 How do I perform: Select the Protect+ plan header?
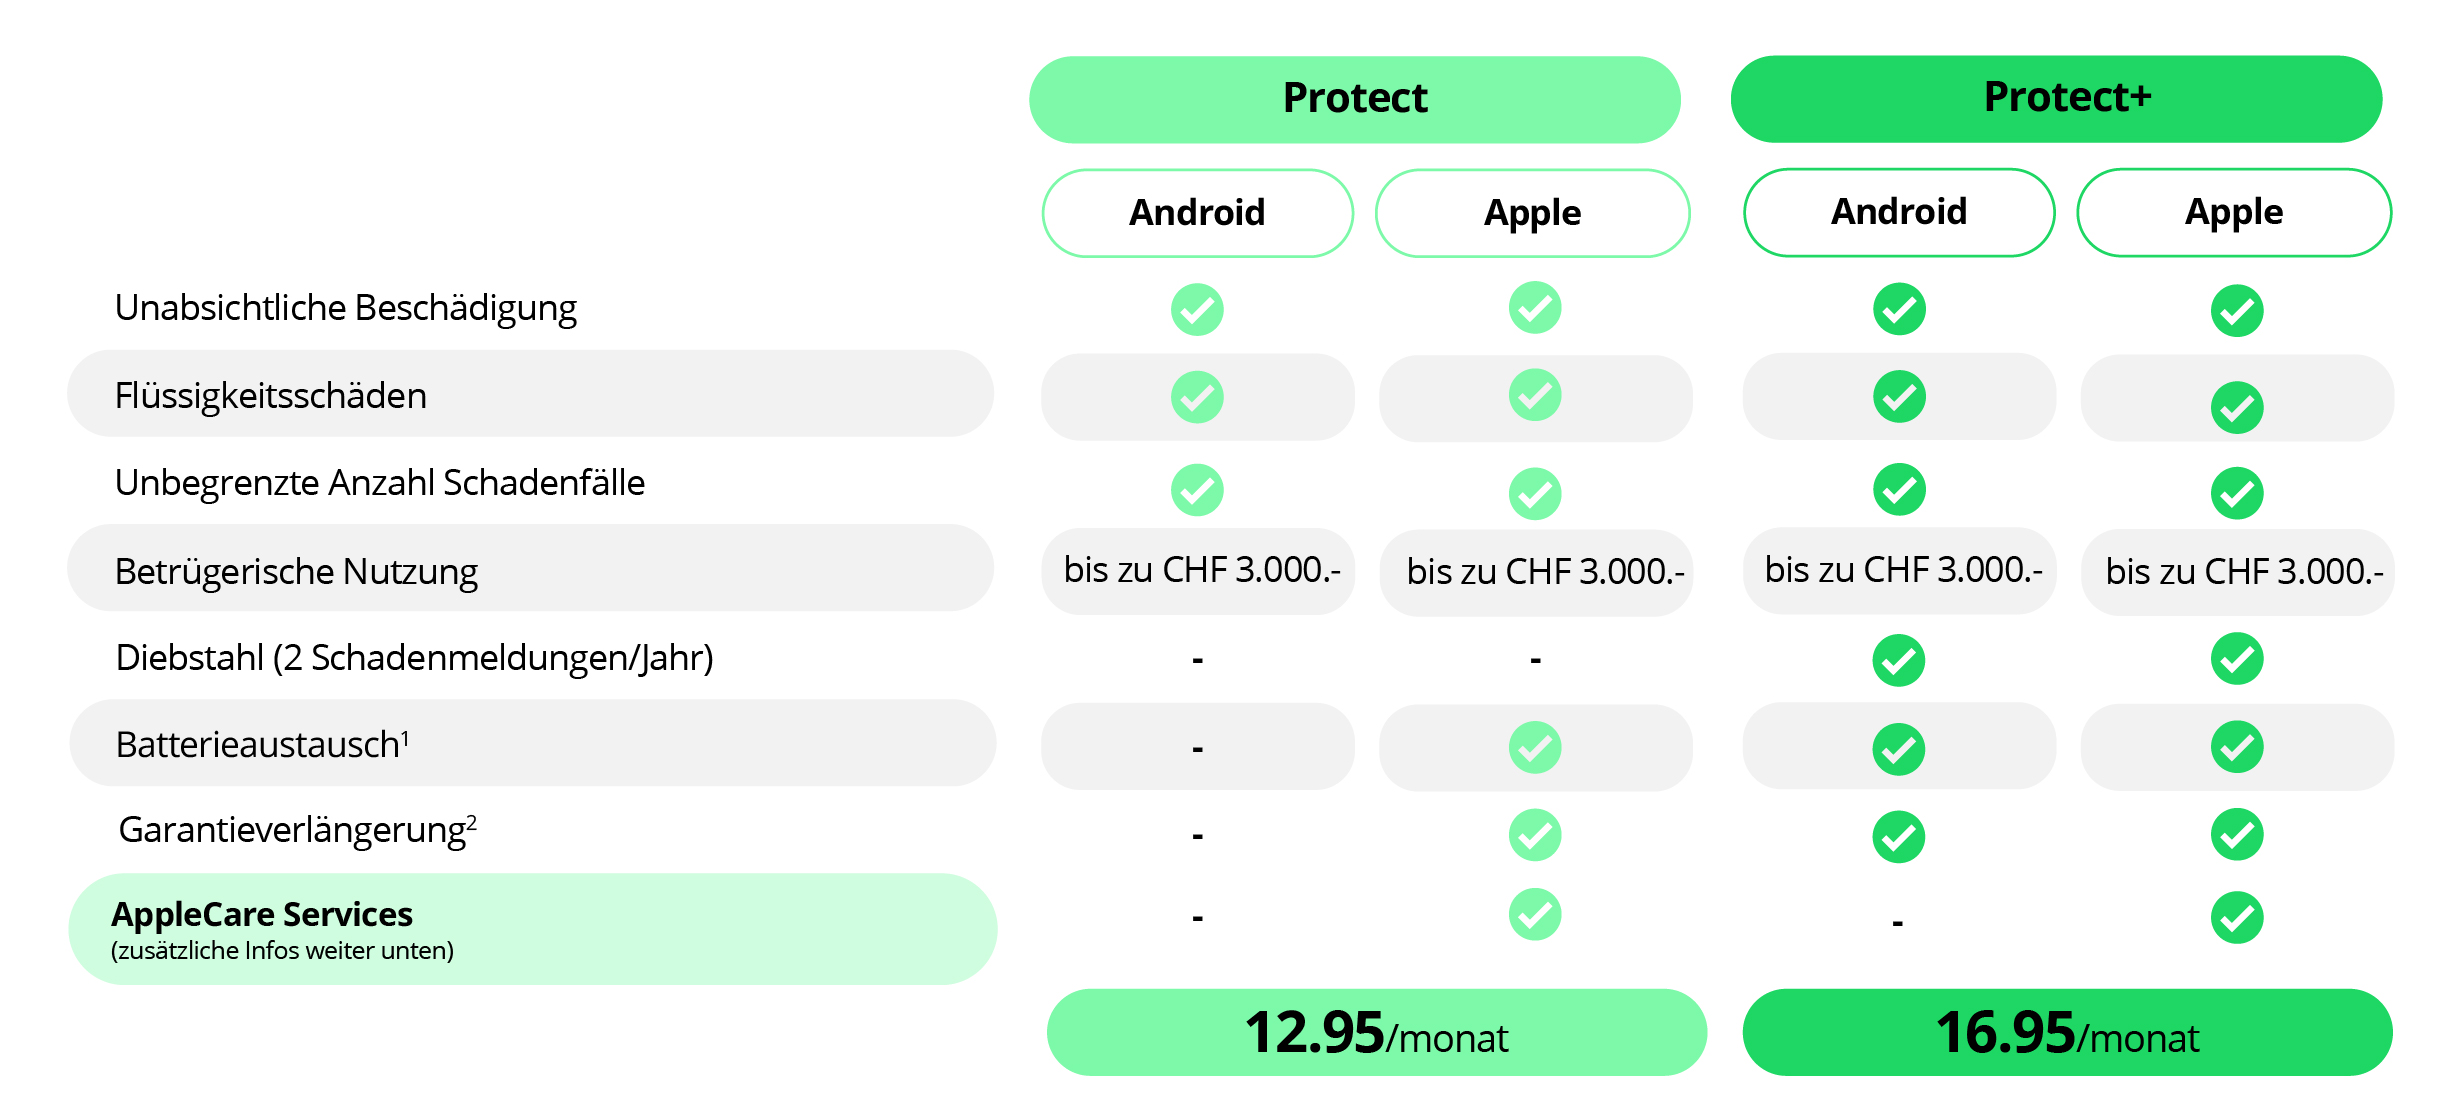(2056, 99)
